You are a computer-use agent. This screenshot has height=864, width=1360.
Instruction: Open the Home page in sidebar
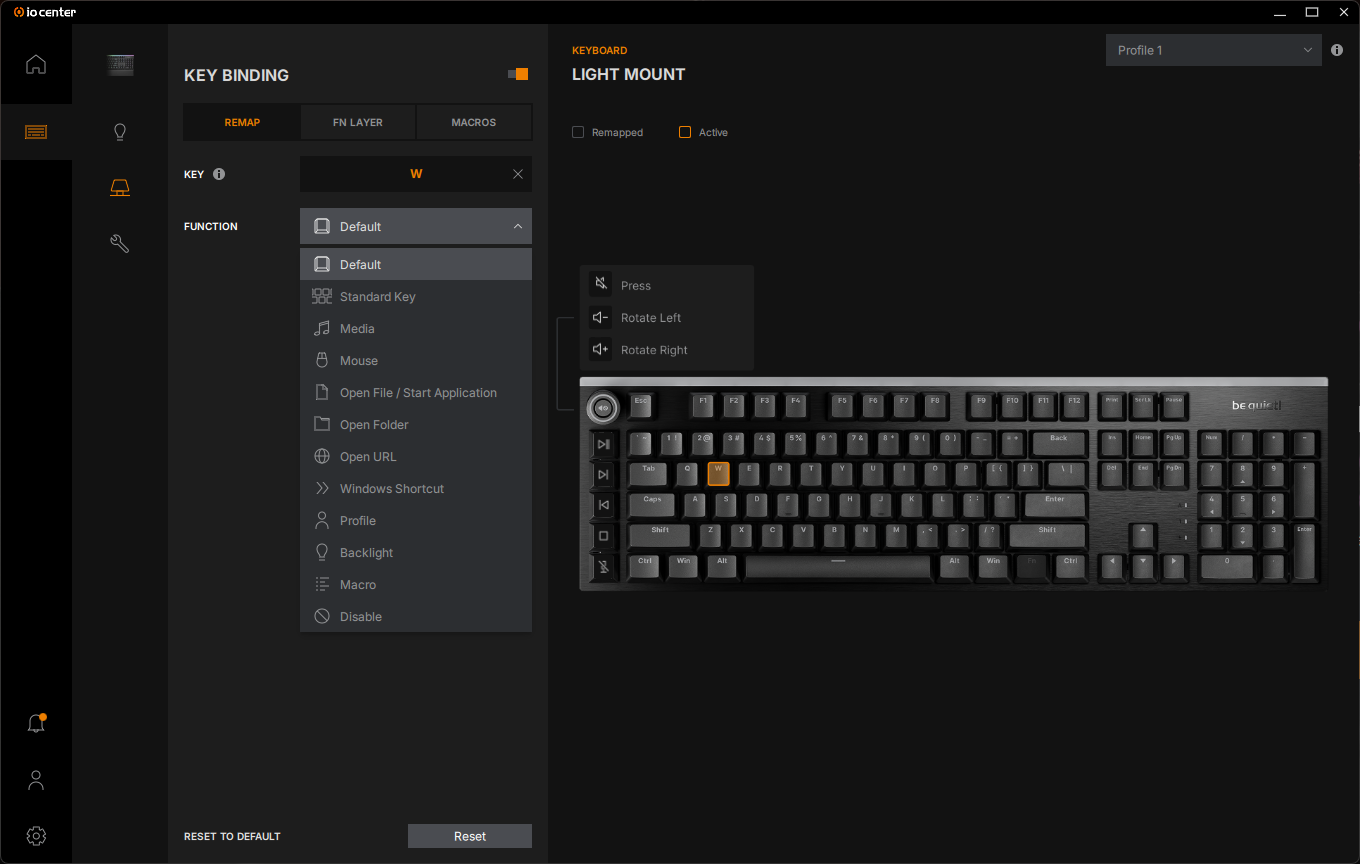pos(36,65)
